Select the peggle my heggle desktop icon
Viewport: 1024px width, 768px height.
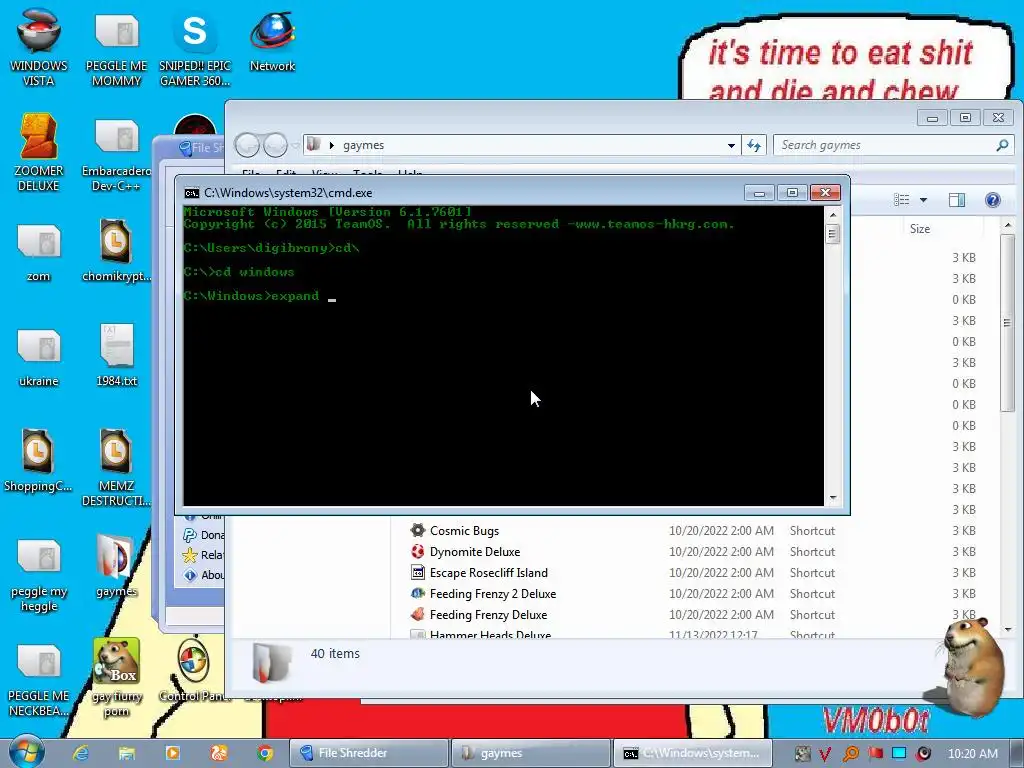39,575
